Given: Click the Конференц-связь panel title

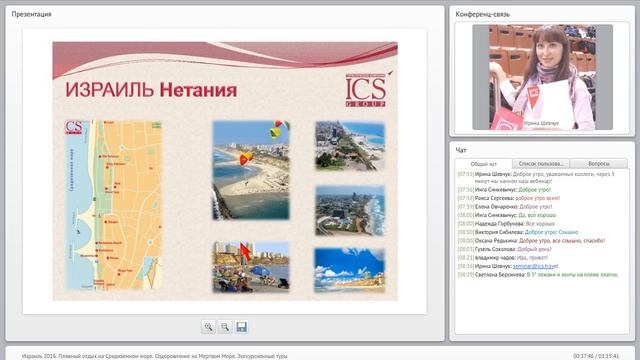Looking at the screenshot, I should tap(482, 14).
